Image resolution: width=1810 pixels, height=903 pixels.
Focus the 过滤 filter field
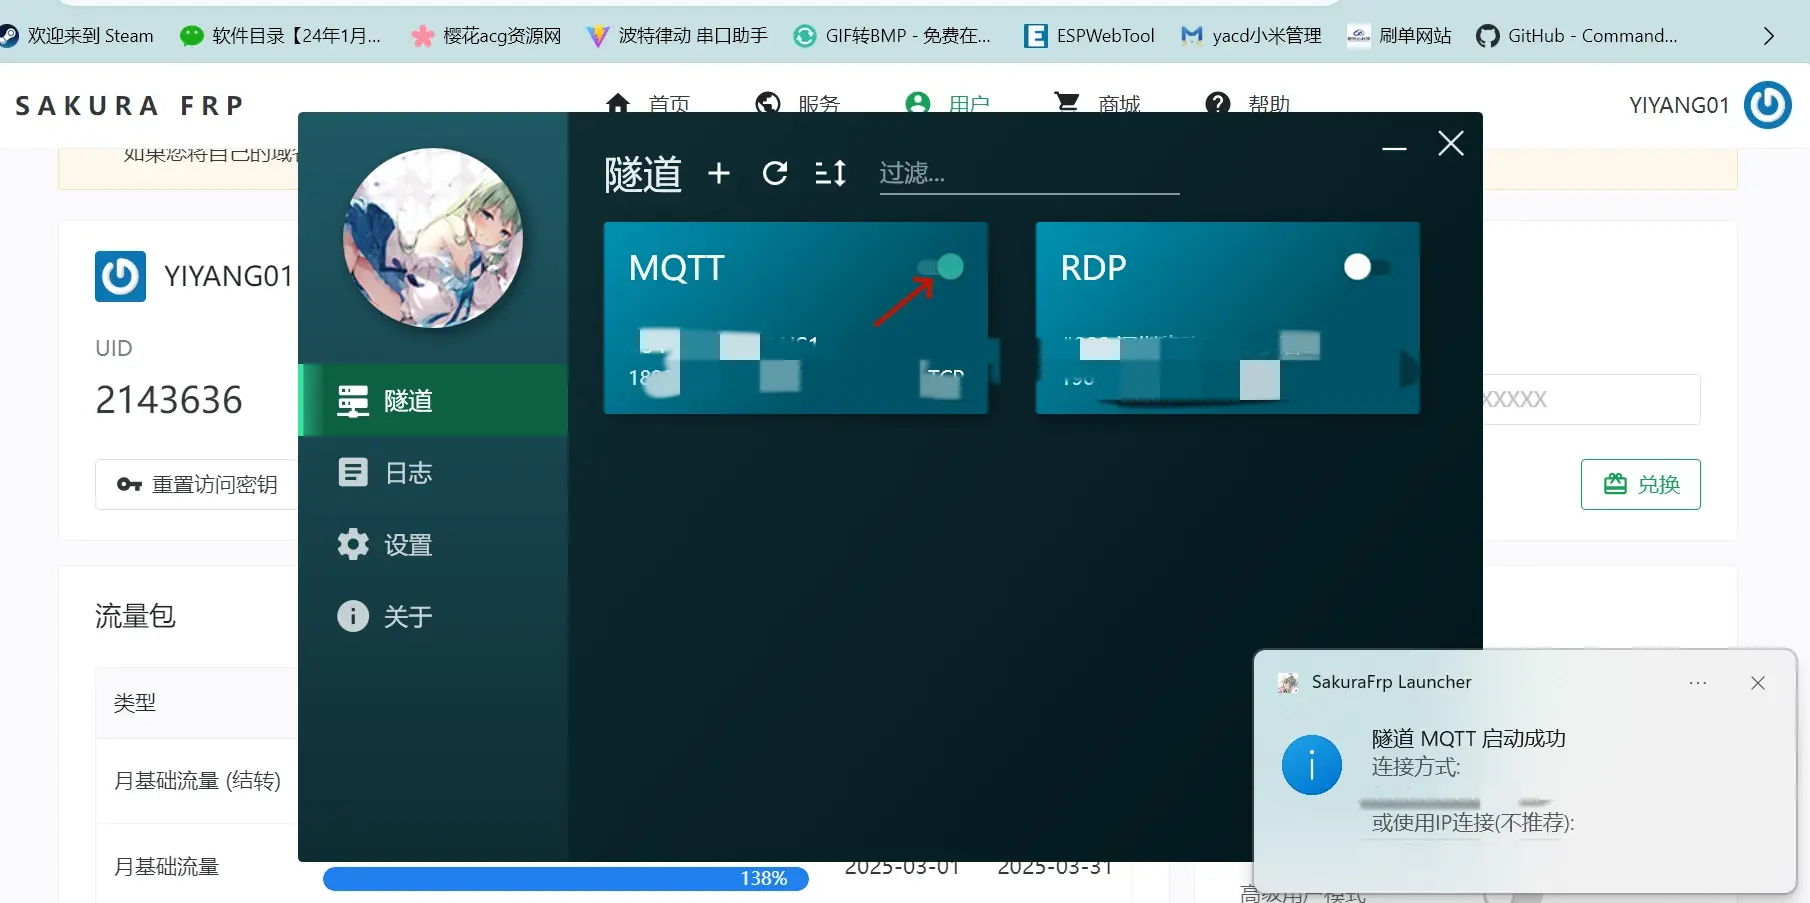tap(1029, 174)
